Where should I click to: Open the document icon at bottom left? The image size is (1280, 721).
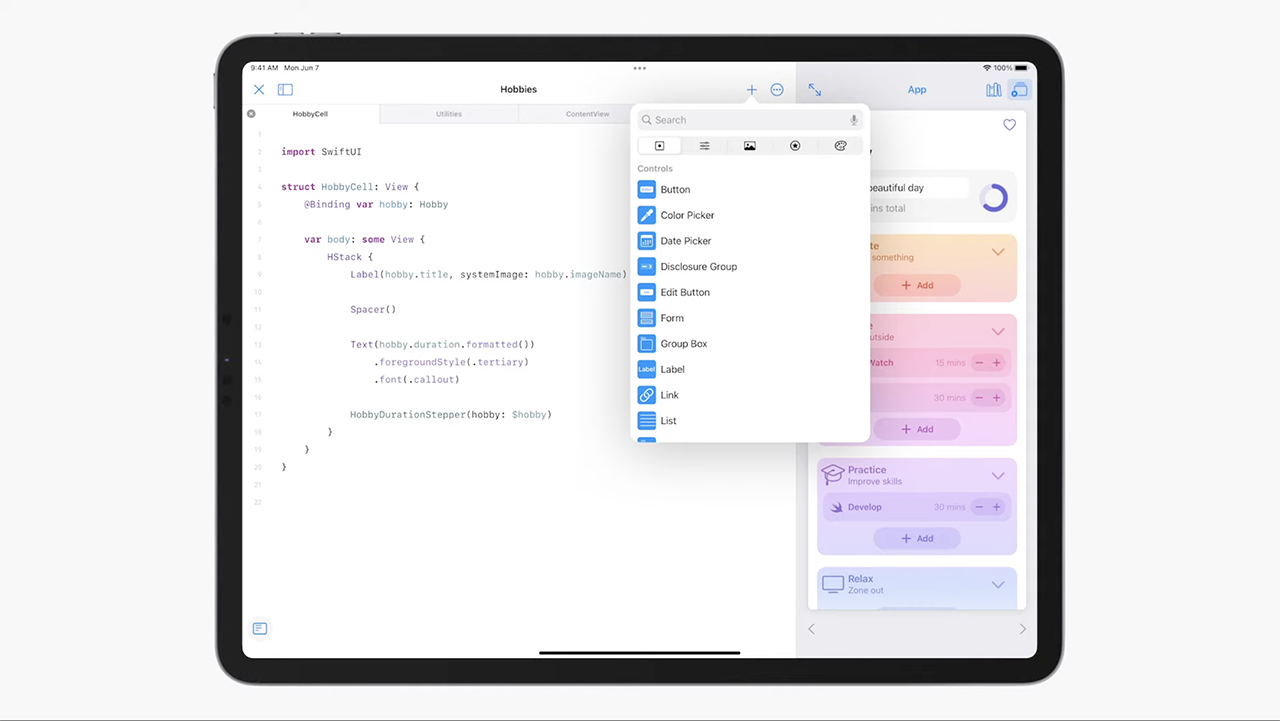click(x=260, y=628)
